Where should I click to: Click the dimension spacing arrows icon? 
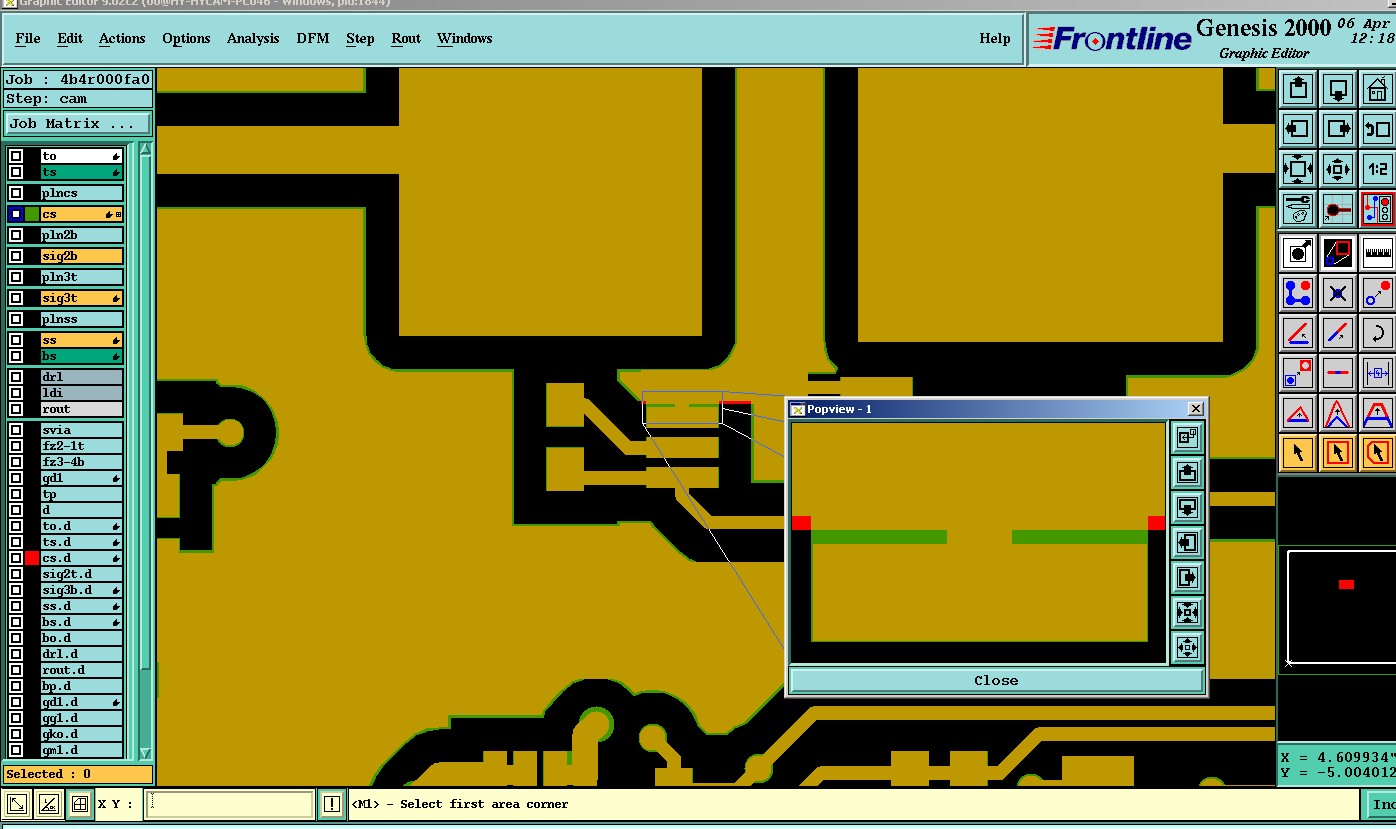point(1378,372)
